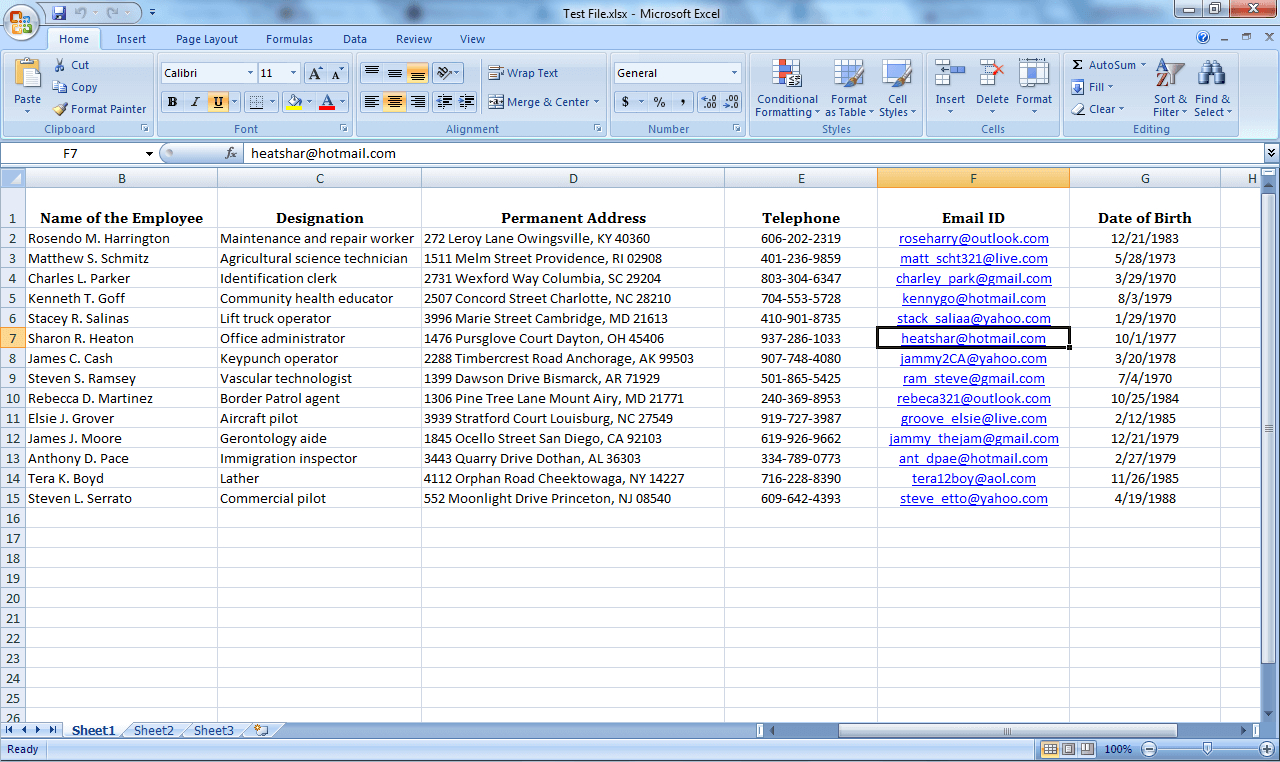This screenshot has height=762, width=1280.
Task: Switch to the Sheet2 tab
Action: point(152,730)
